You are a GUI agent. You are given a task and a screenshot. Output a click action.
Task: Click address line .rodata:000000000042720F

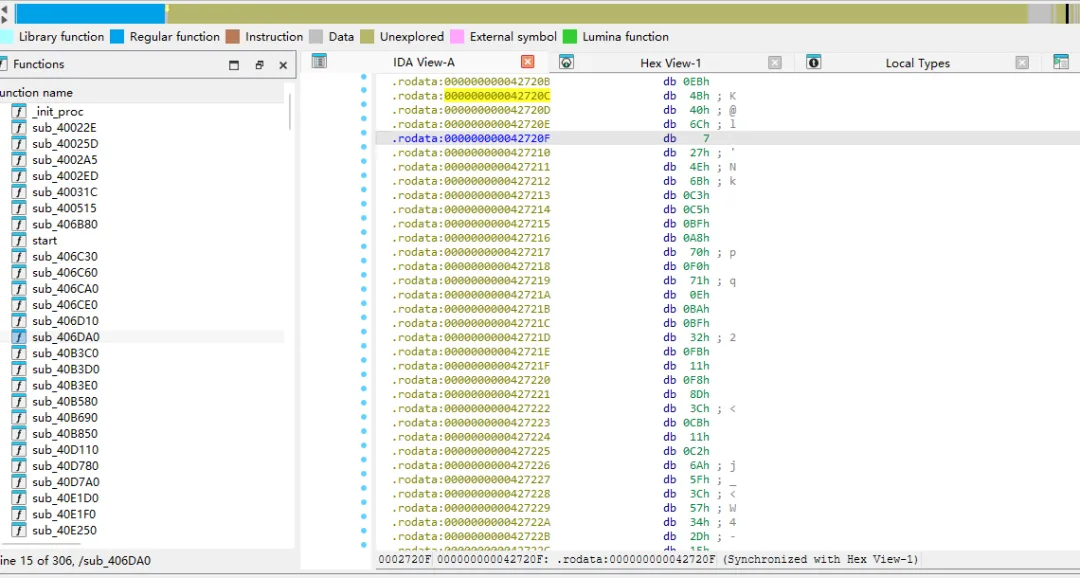point(471,138)
